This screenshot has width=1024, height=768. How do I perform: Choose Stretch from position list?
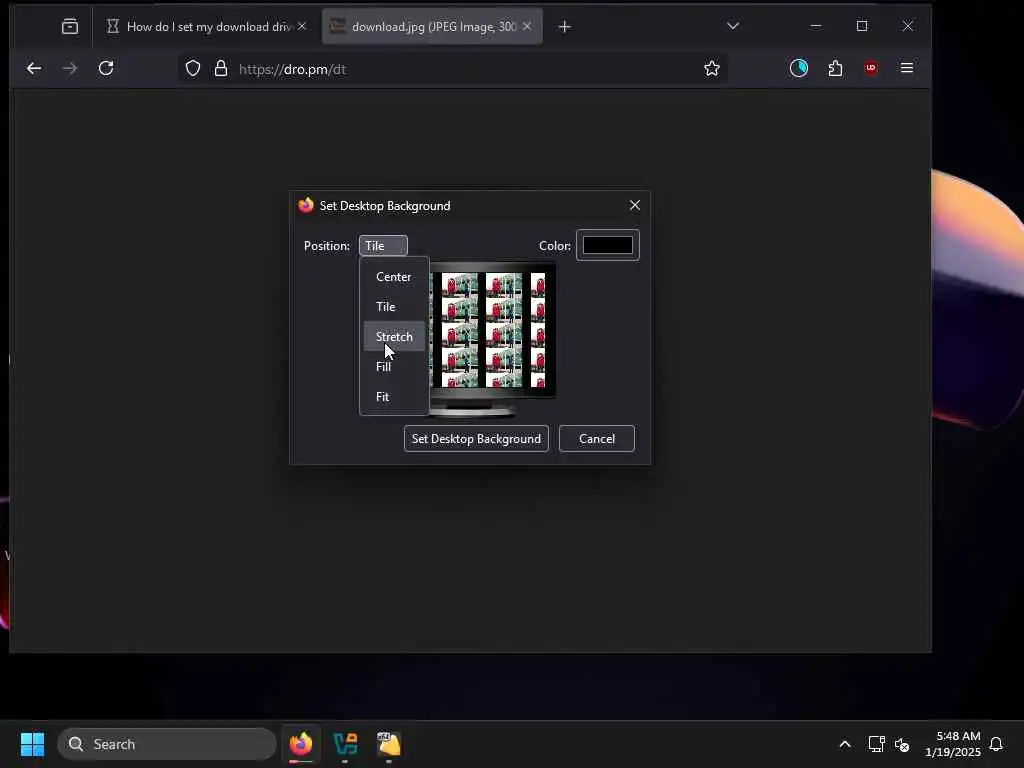click(x=394, y=336)
